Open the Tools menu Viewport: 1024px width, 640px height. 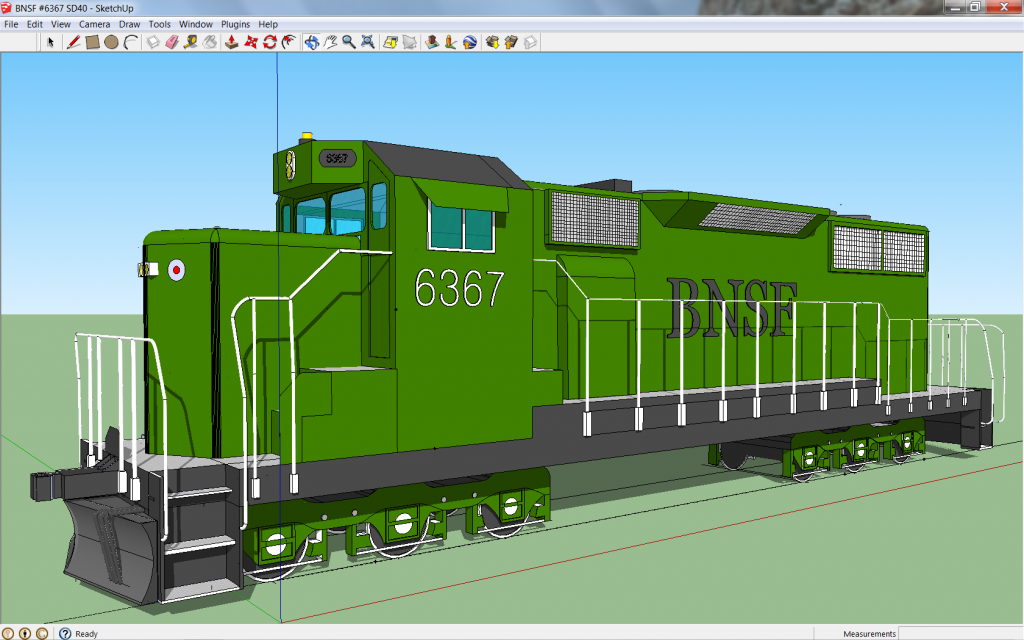click(x=159, y=24)
